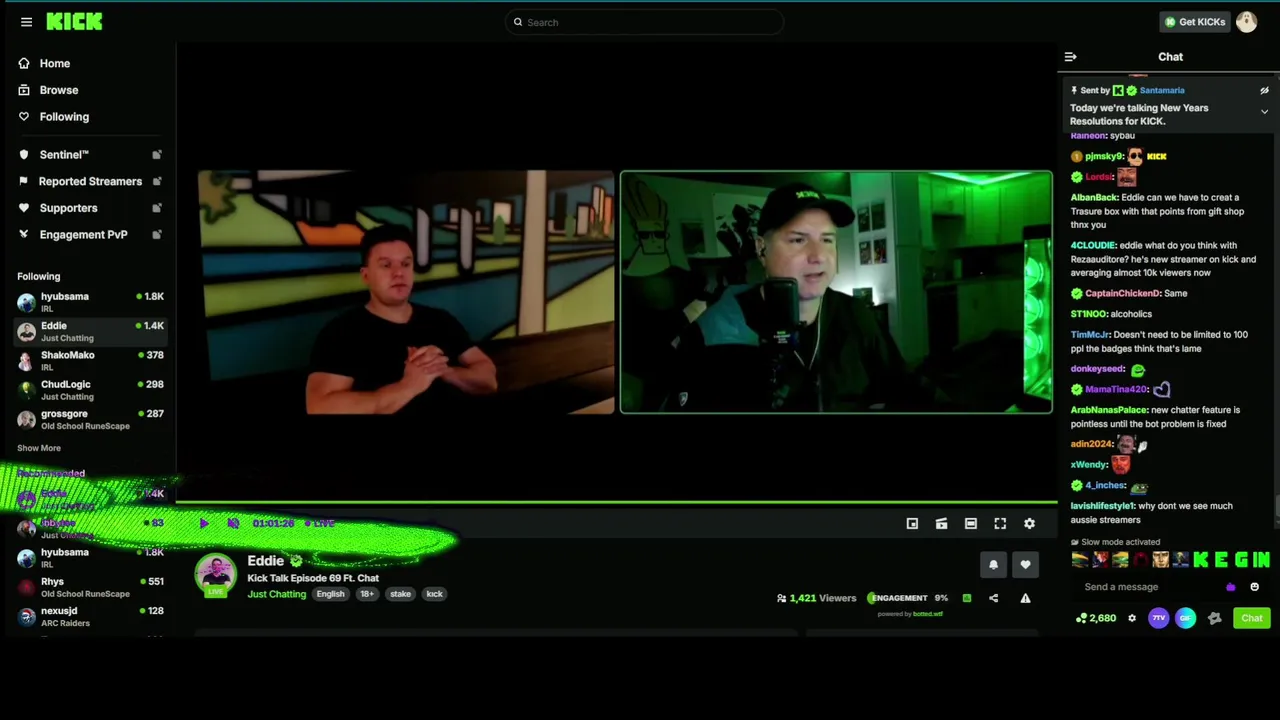Screen dimensions: 1280x720
Task: Open nexusjd channel in Recommended list
Action: pyautogui.click(x=90, y=616)
